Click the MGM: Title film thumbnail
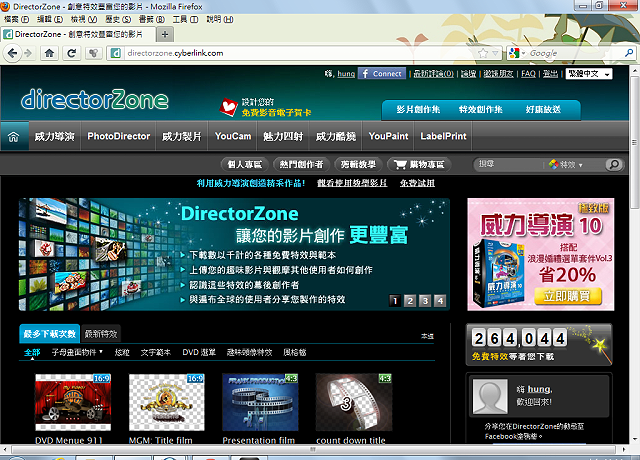The image size is (640, 460). pyautogui.click(x=167, y=402)
